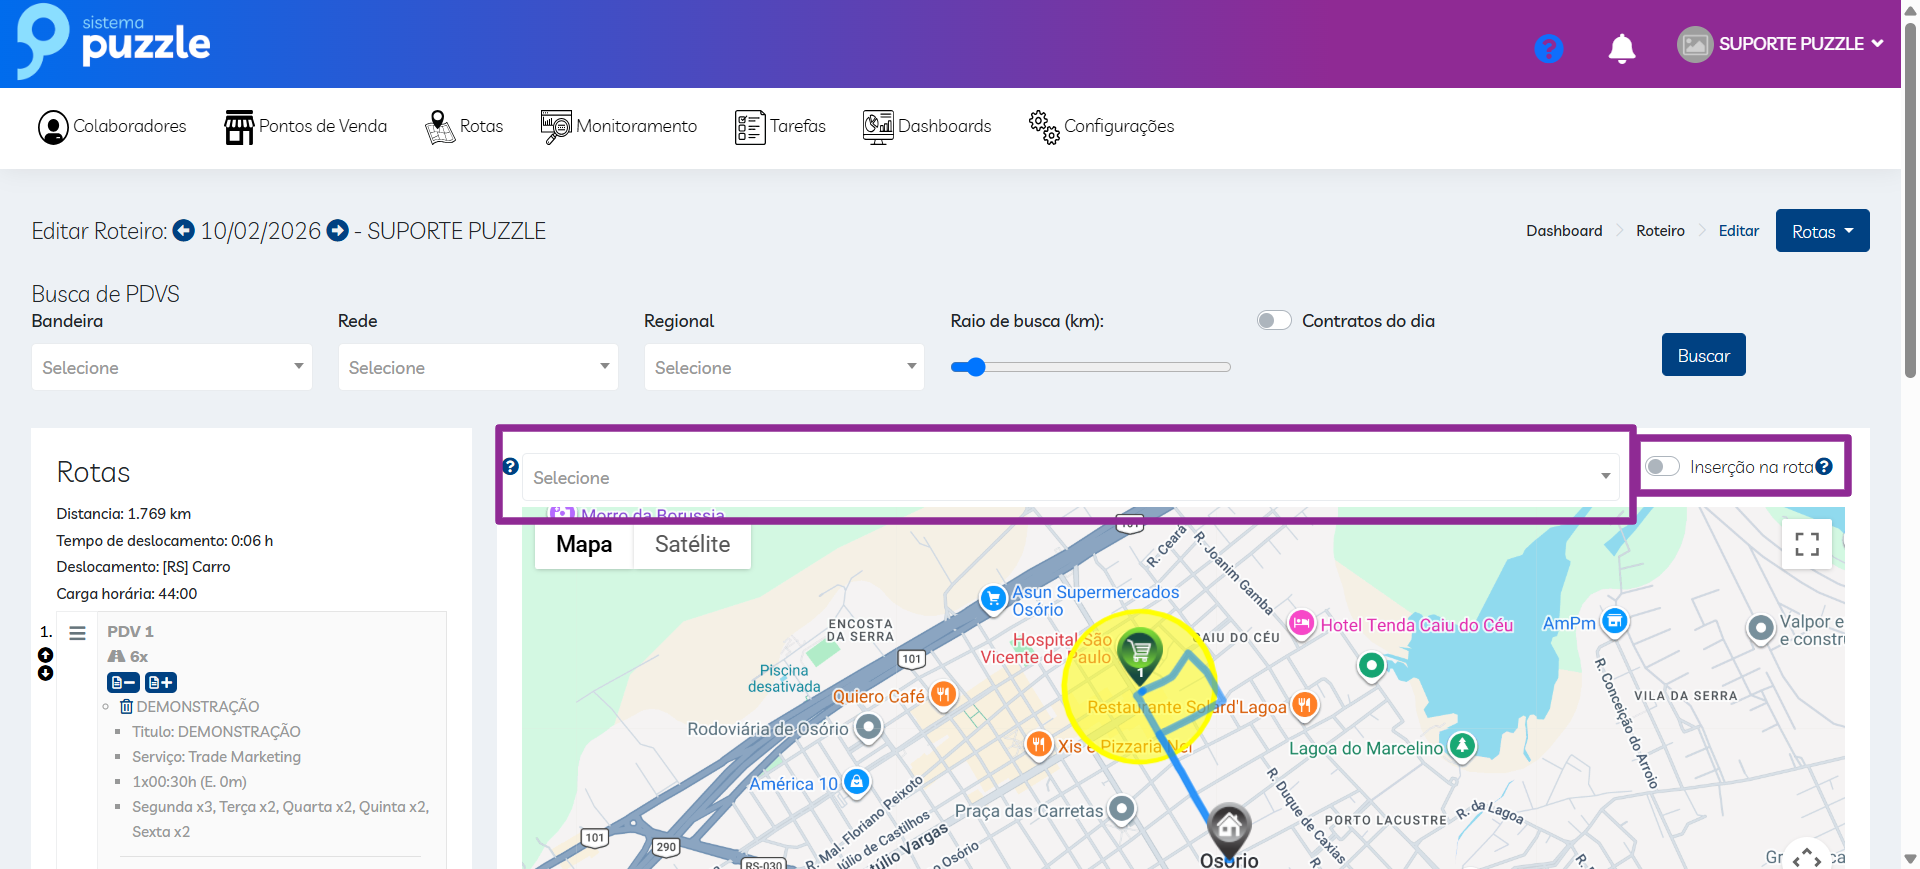Enable Inserção na rota toggle
Screen dimensions: 1920x869
tap(1662, 467)
